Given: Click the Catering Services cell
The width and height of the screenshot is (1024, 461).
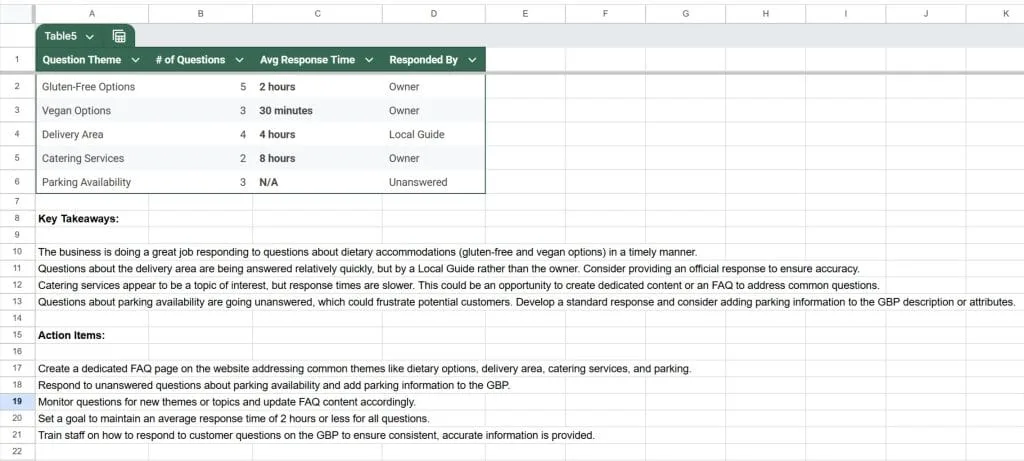Looking at the screenshot, I should coord(92,159).
